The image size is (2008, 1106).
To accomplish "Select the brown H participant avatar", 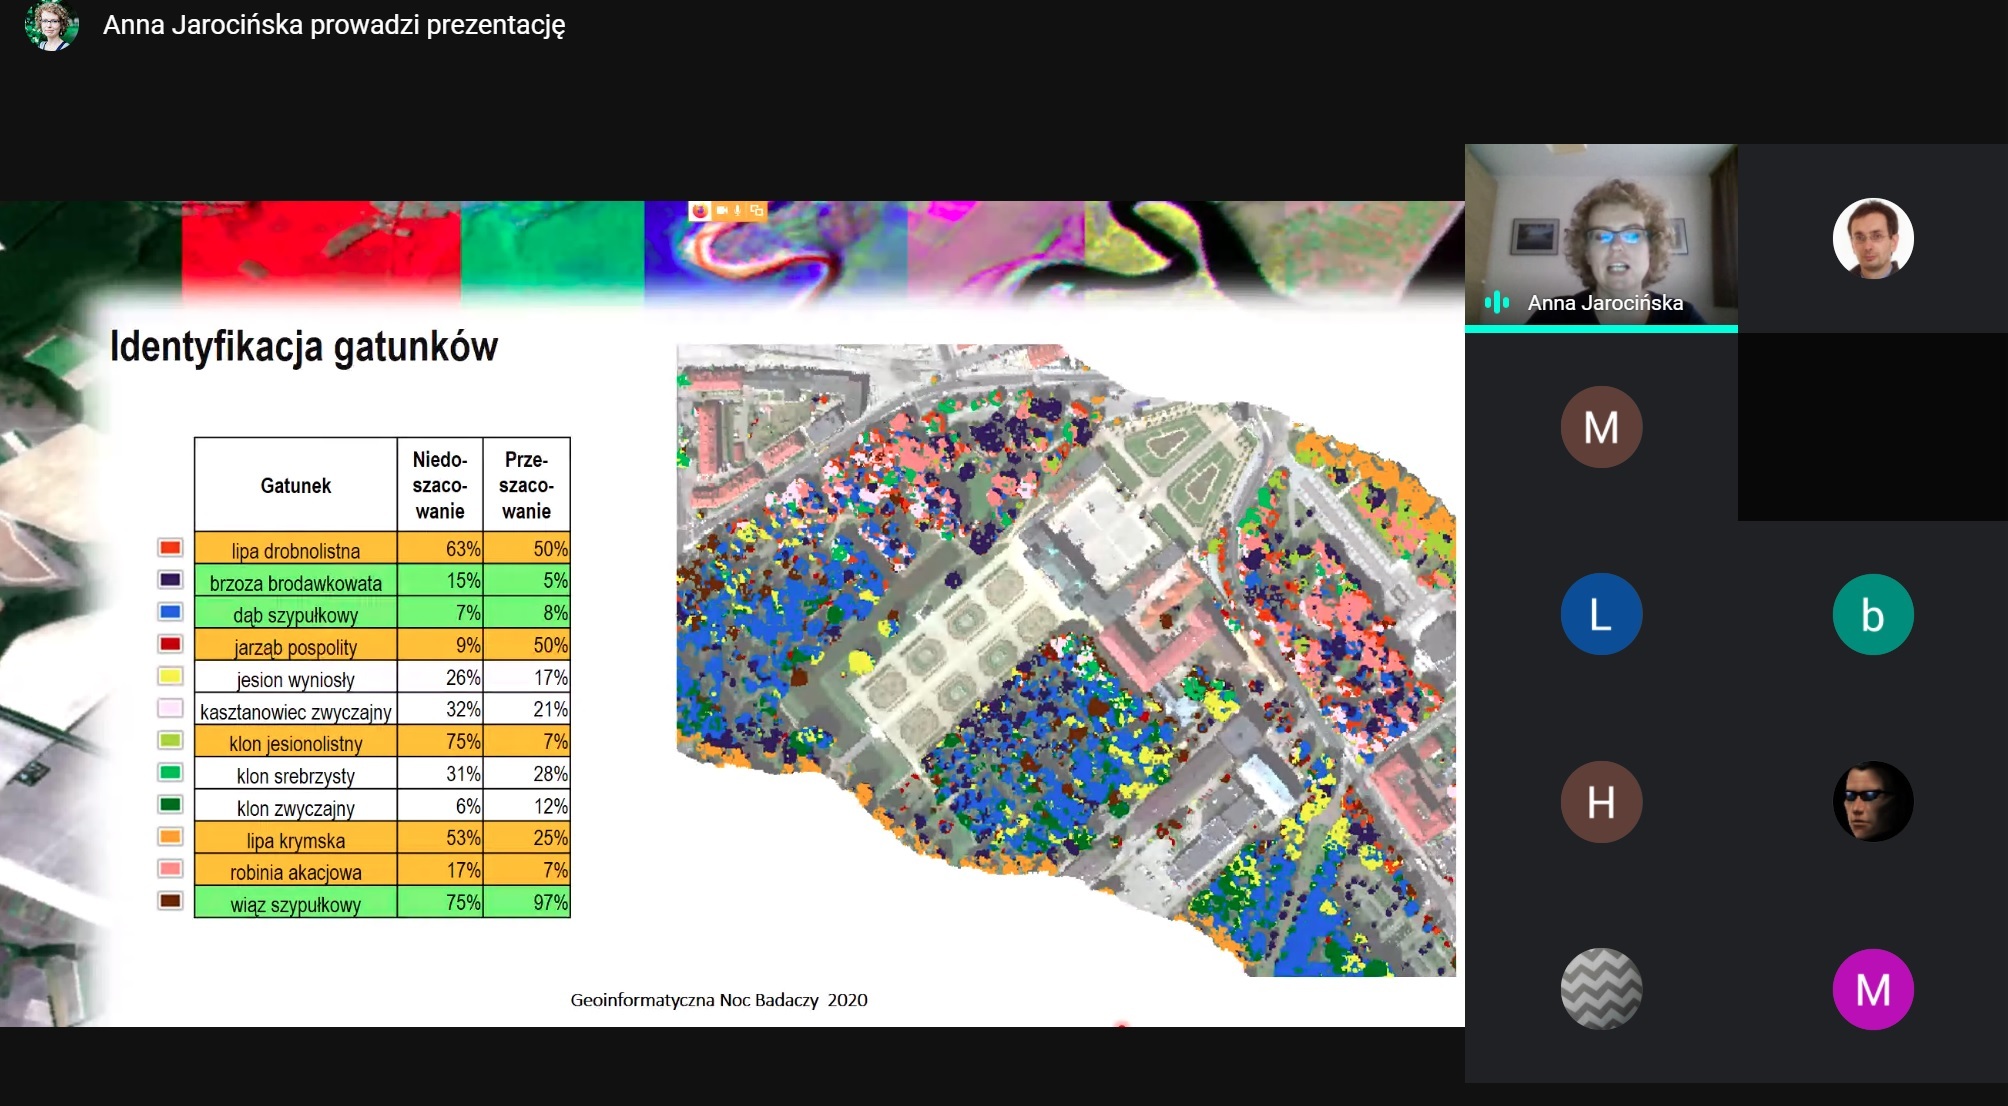I will 1601,802.
